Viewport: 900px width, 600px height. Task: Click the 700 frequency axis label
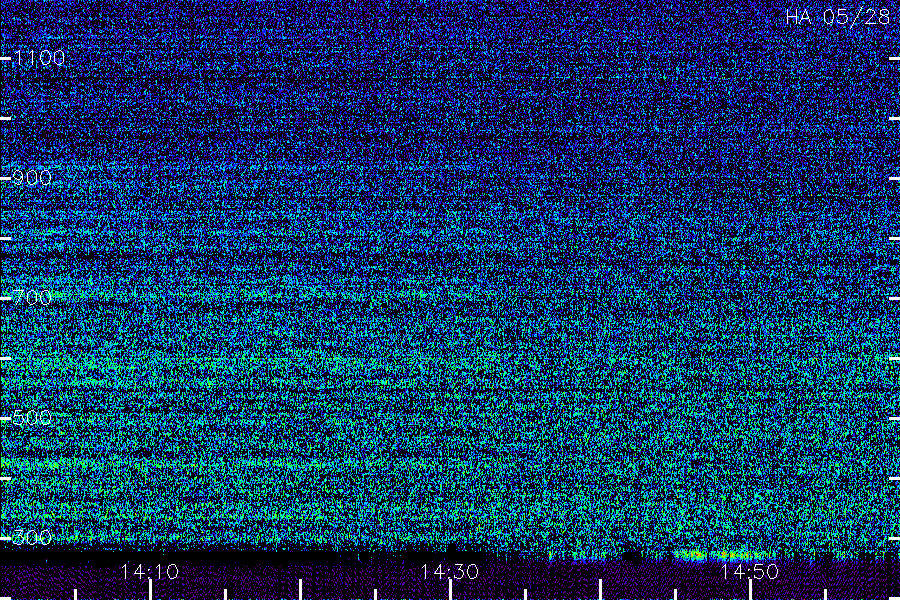click(32, 297)
